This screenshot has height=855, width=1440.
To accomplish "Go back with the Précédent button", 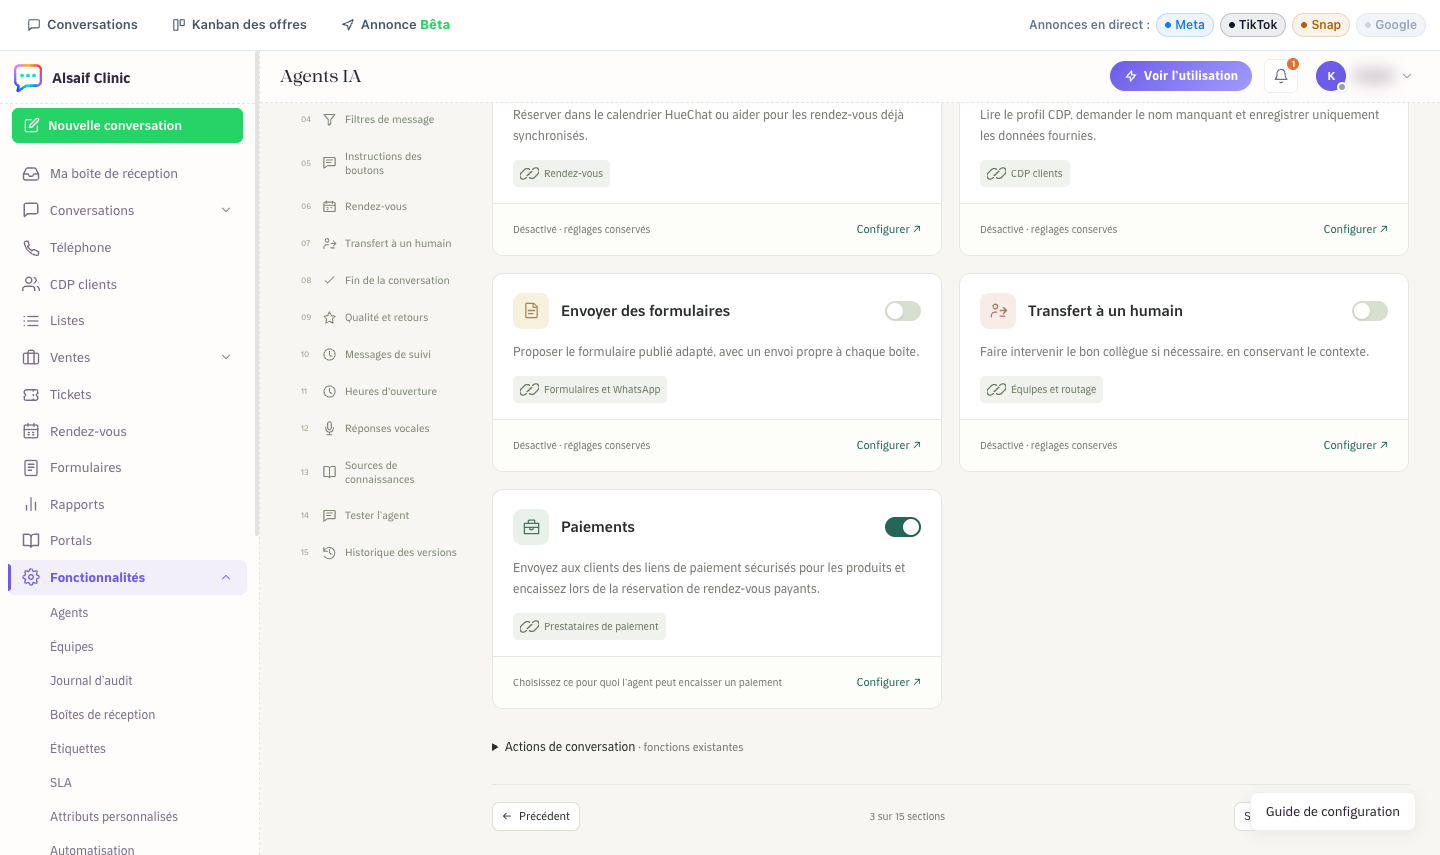I will (x=536, y=817).
